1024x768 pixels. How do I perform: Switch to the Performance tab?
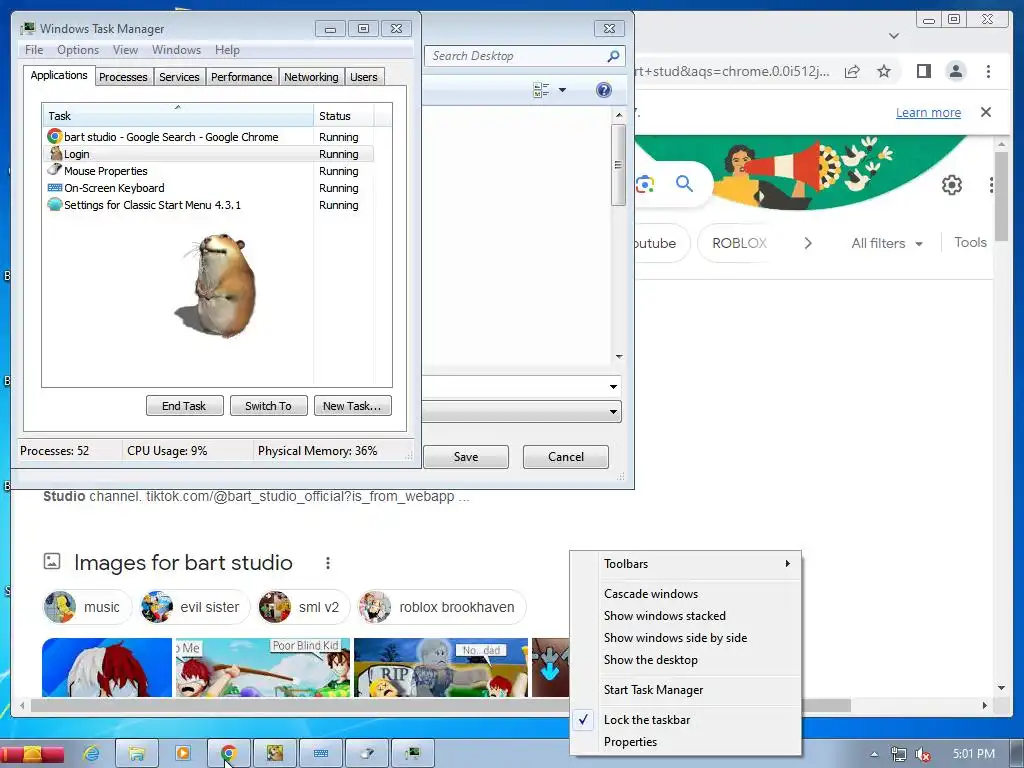242,77
